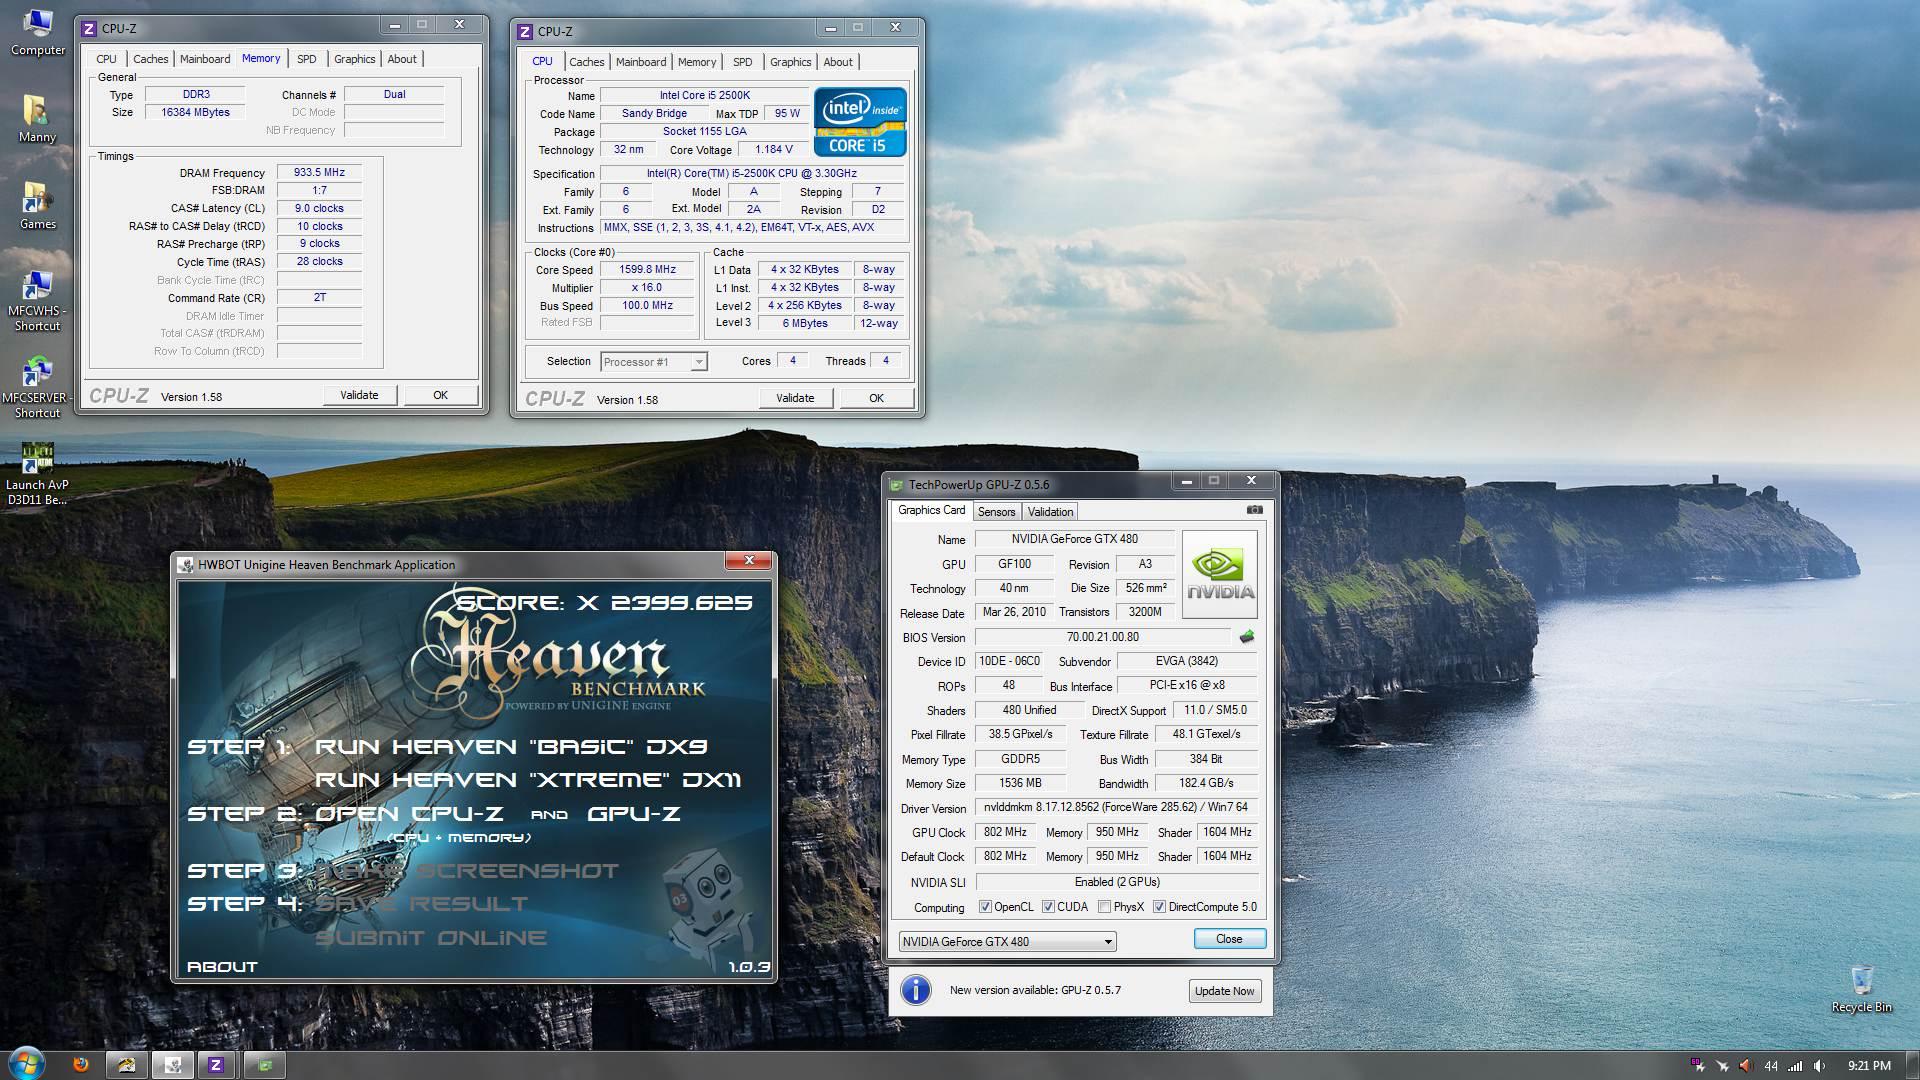Screen dimensions: 1920x1080
Task: Click the blue info icon in GPU-Z
Action: pyautogui.click(x=915, y=990)
